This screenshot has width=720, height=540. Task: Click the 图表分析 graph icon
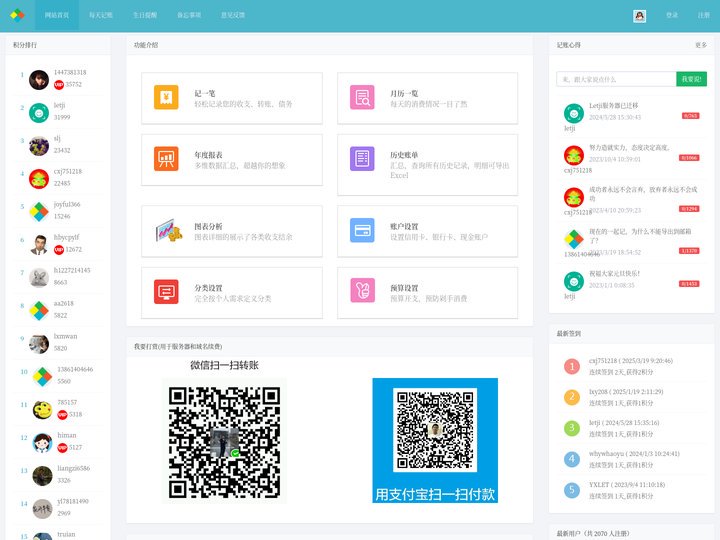click(x=169, y=230)
